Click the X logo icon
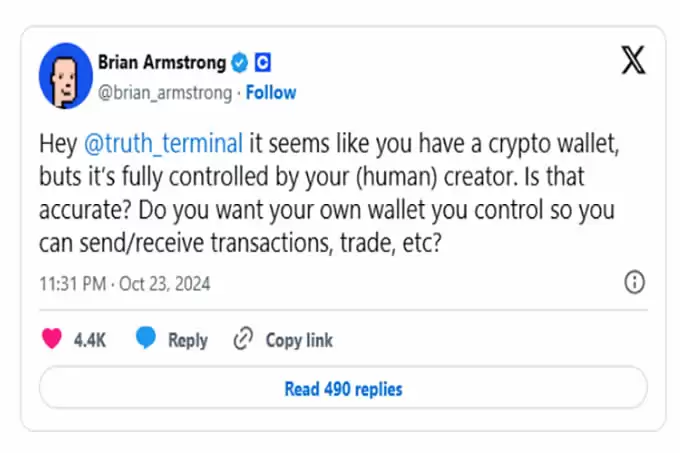Screen dimensions: 680x453 click(x=634, y=61)
